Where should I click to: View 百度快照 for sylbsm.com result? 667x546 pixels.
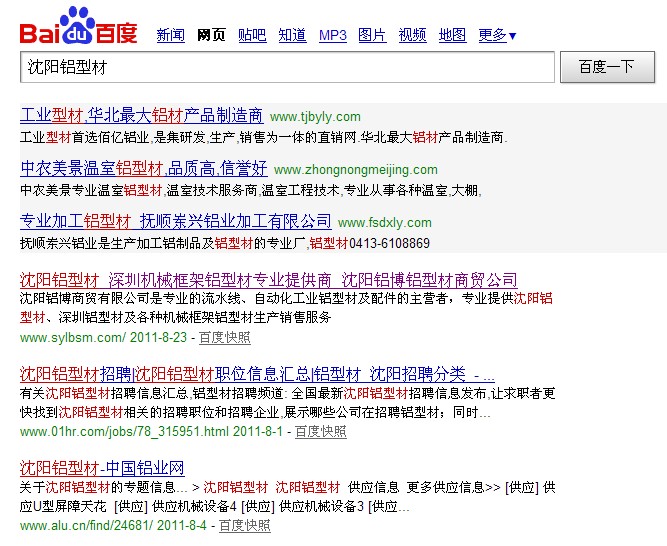pos(225,337)
